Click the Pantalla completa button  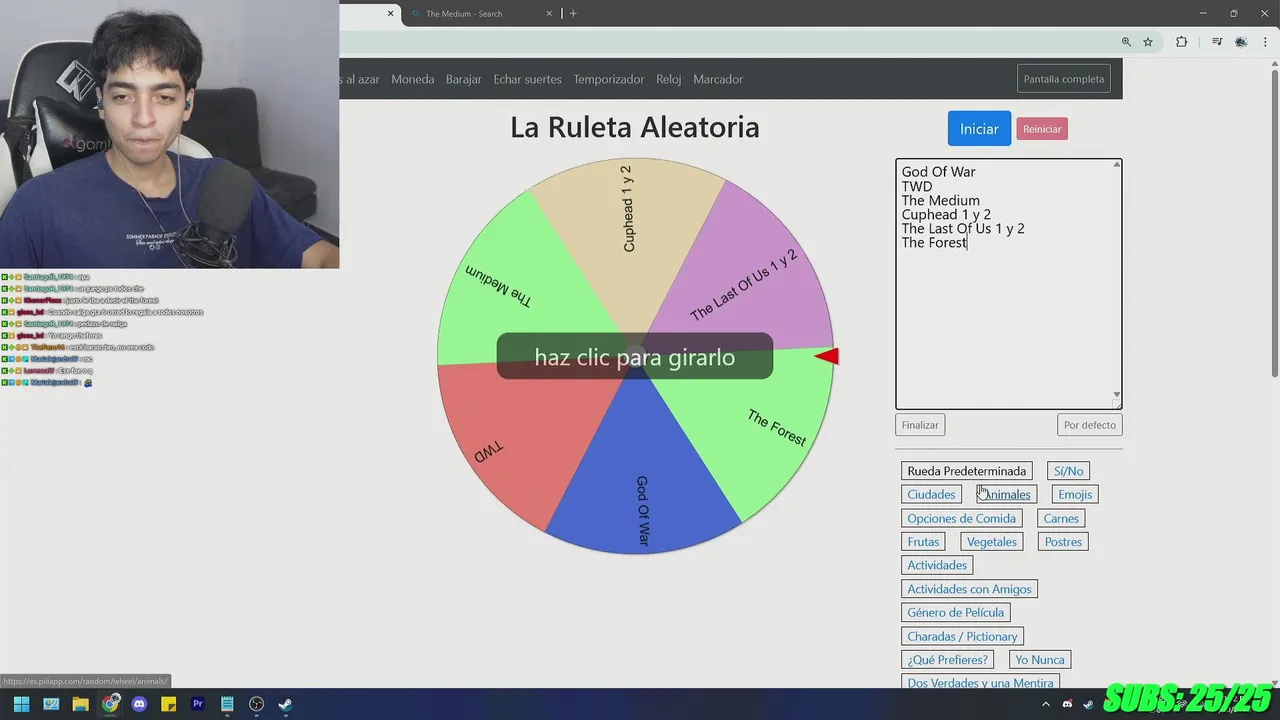tap(1064, 79)
